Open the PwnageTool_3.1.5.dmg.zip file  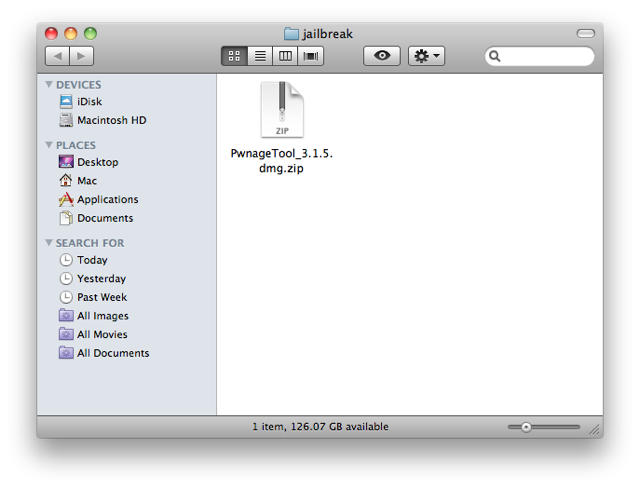pos(281,110)
